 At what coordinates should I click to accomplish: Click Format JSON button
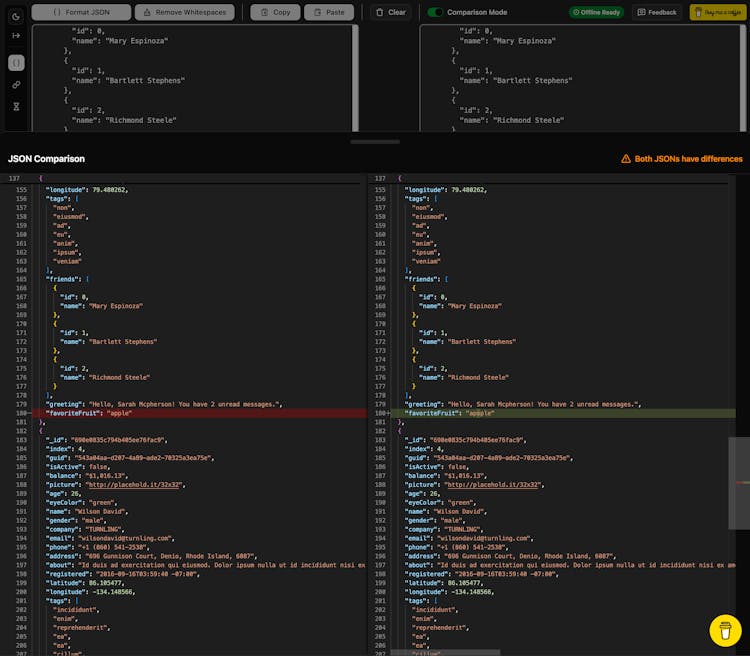click(80, 12)
